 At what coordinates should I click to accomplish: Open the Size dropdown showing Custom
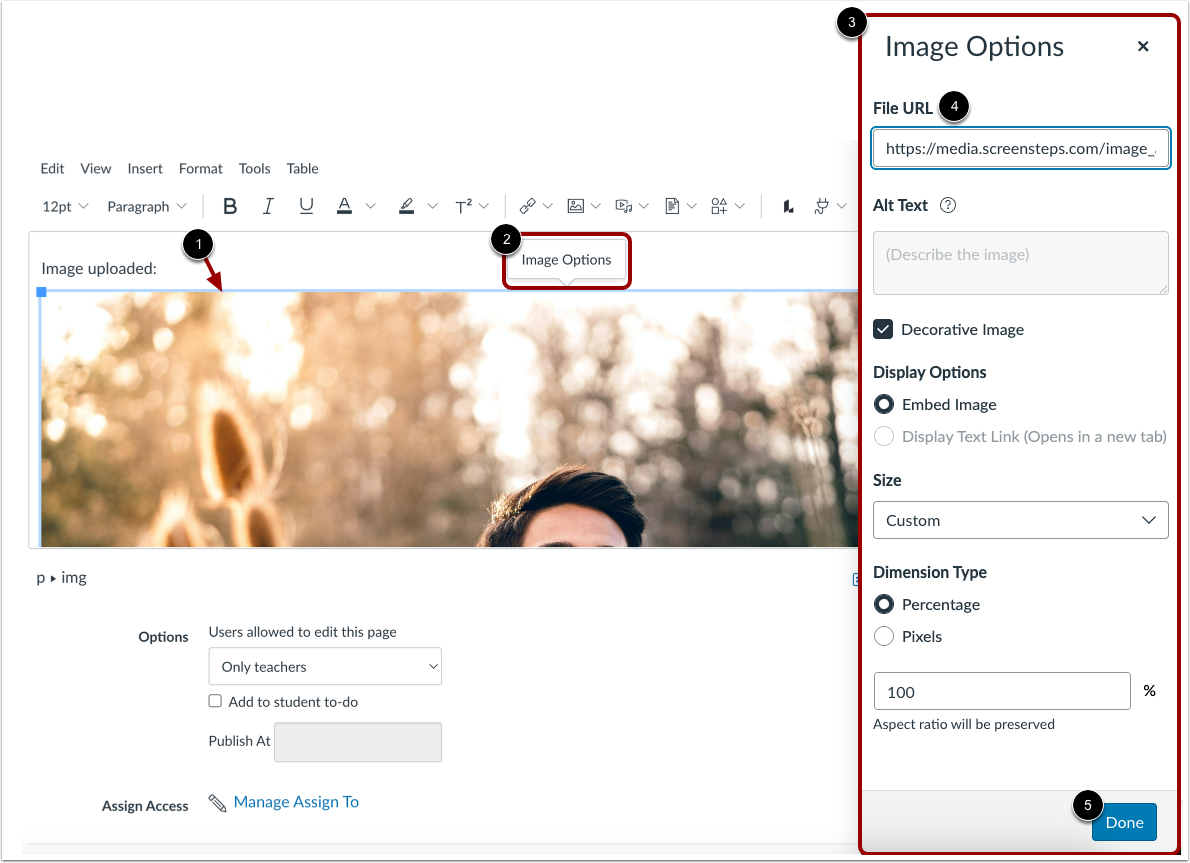pyautogui.click(x=1020, y=520)
